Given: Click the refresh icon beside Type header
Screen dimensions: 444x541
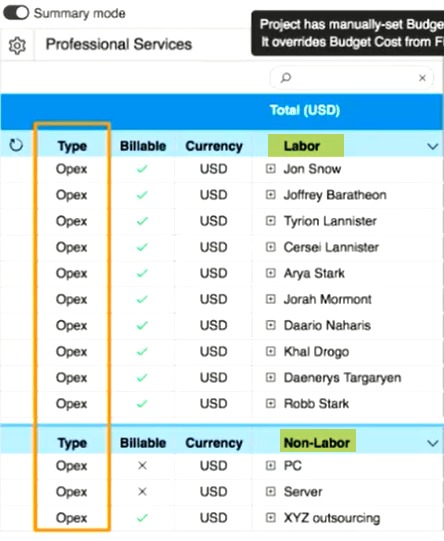Looking at the screenshot, I should (x=16, y=145).
